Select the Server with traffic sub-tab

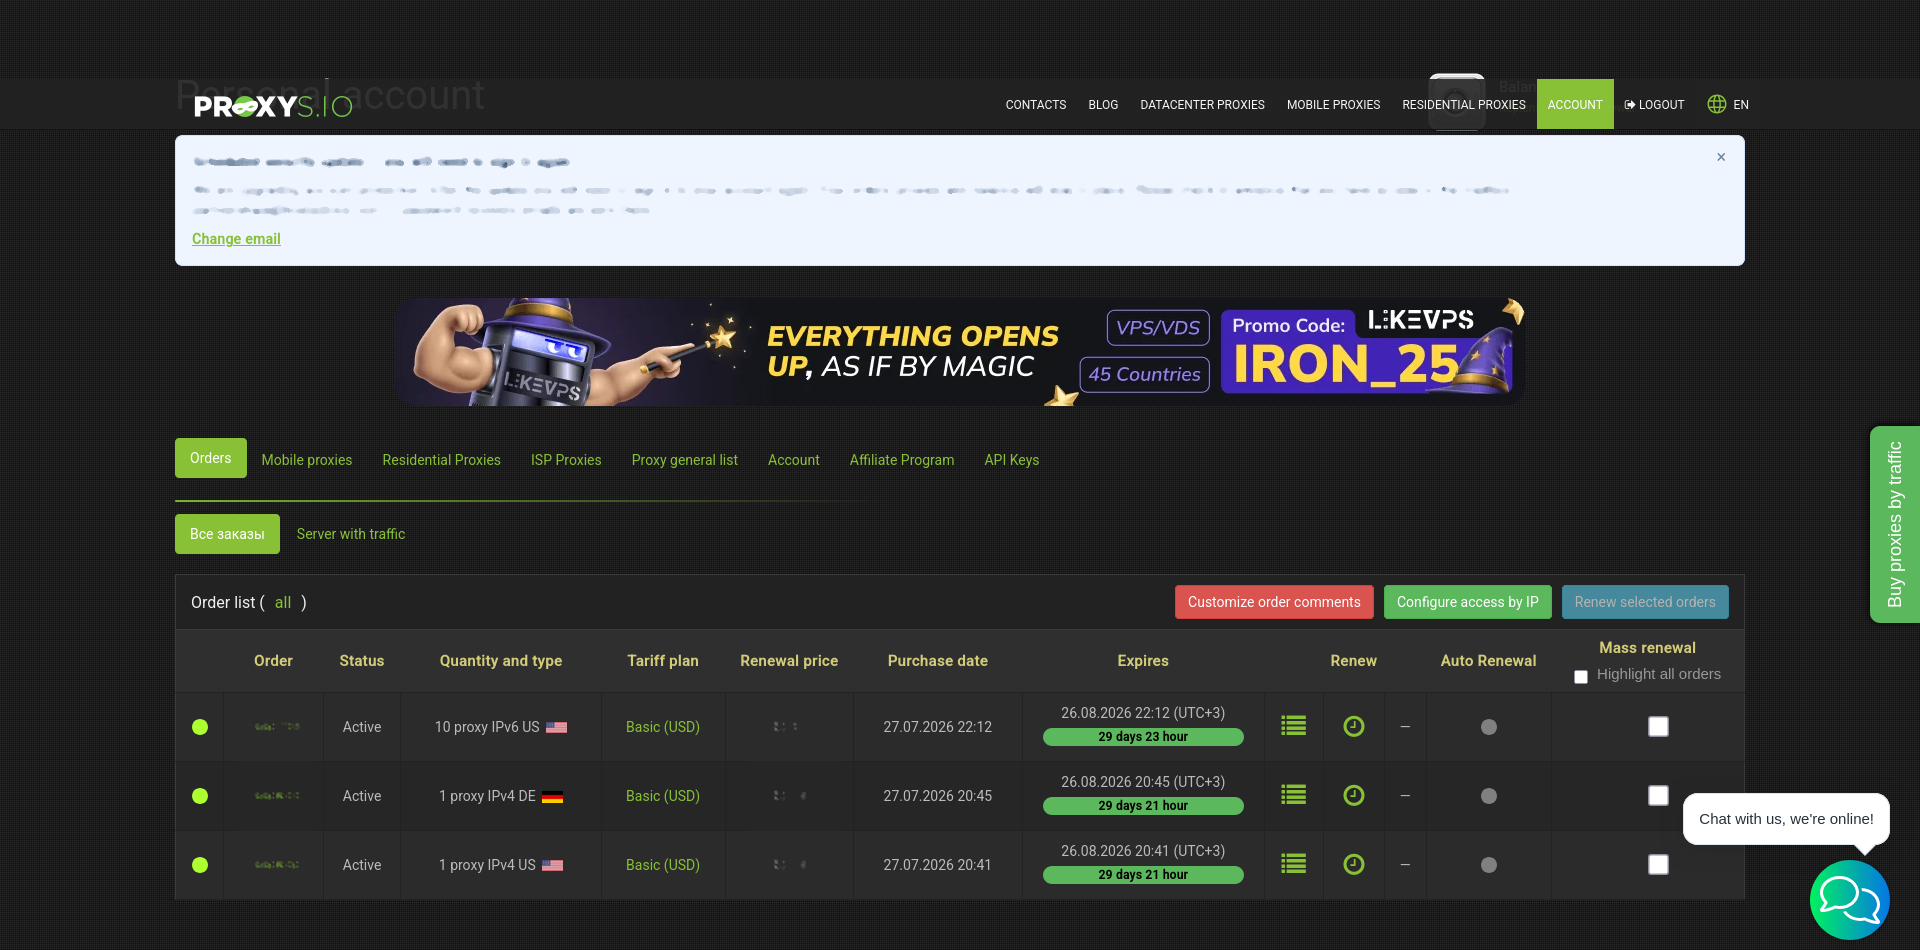pos(351,534)
